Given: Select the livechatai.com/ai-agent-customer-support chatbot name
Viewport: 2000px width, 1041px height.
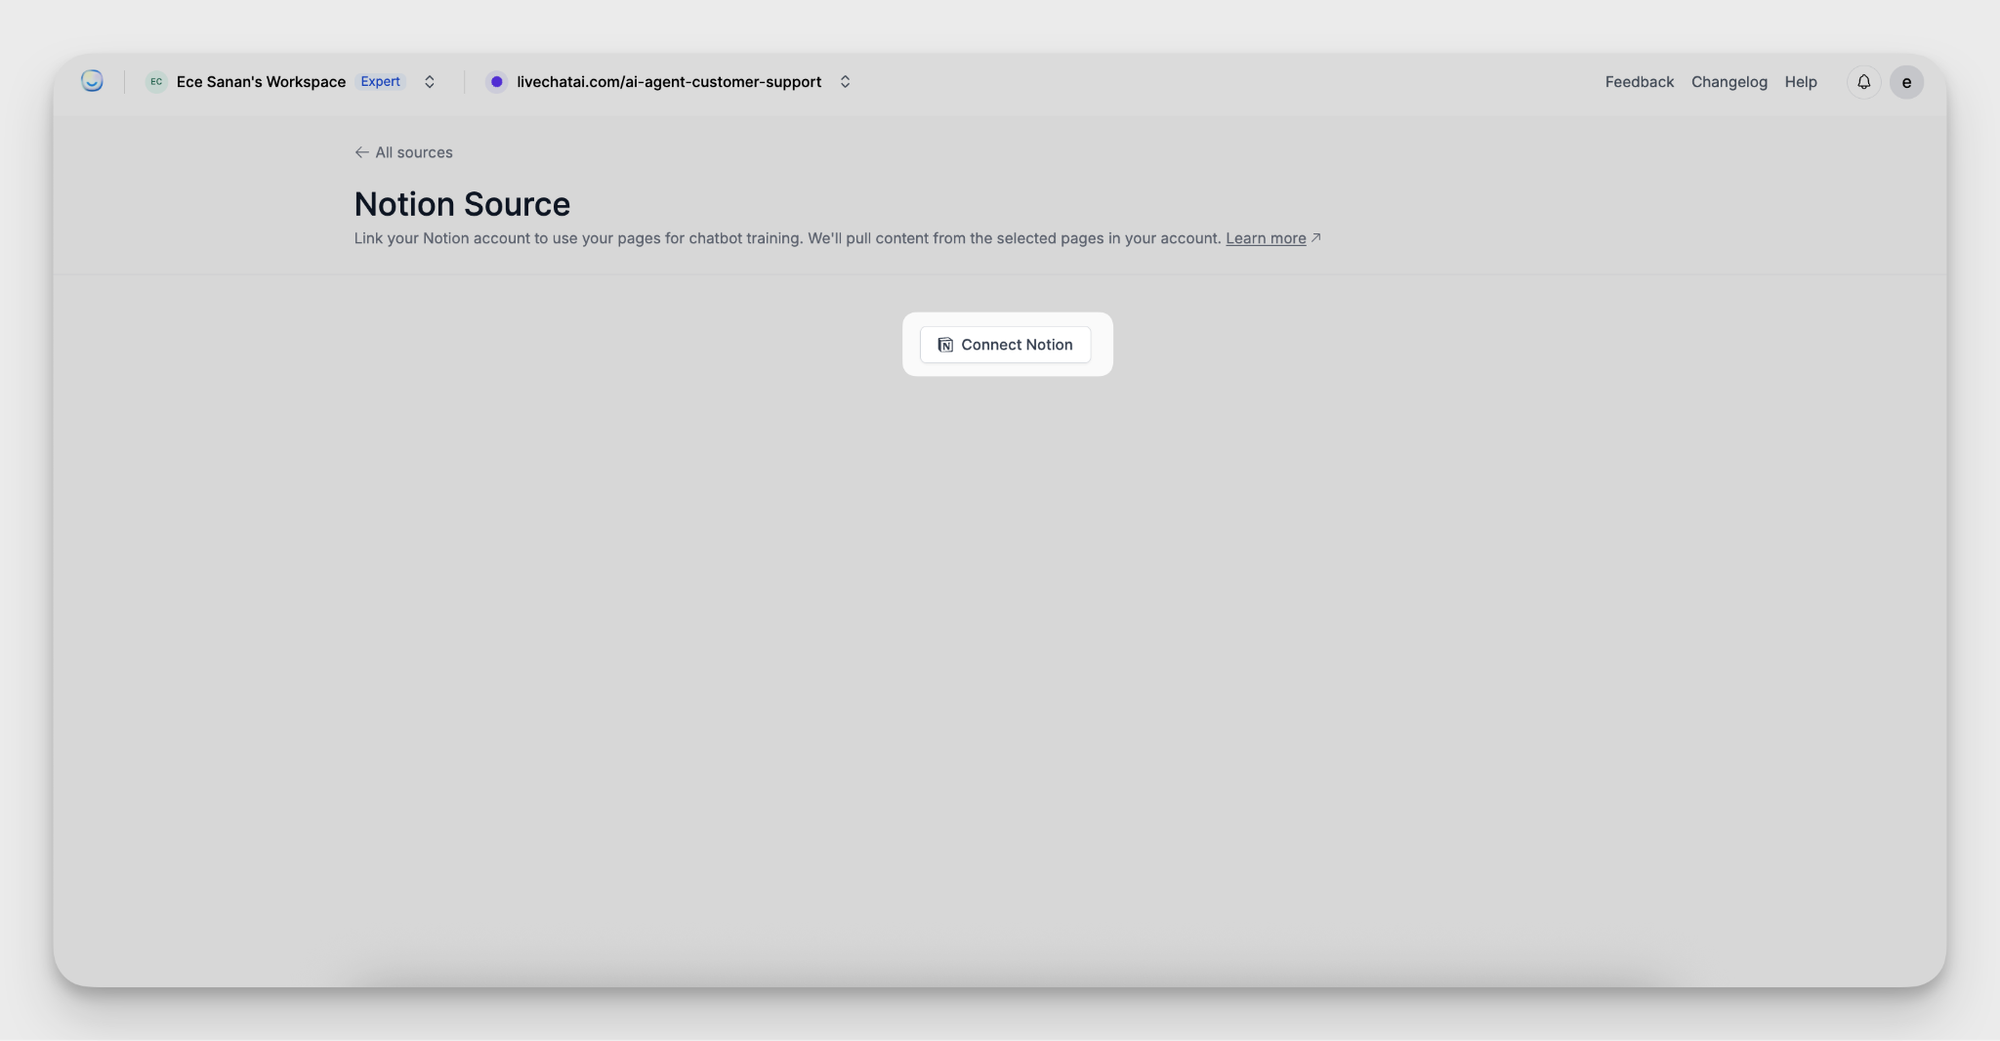Looking at the screenshot, I should coord(669,82).
